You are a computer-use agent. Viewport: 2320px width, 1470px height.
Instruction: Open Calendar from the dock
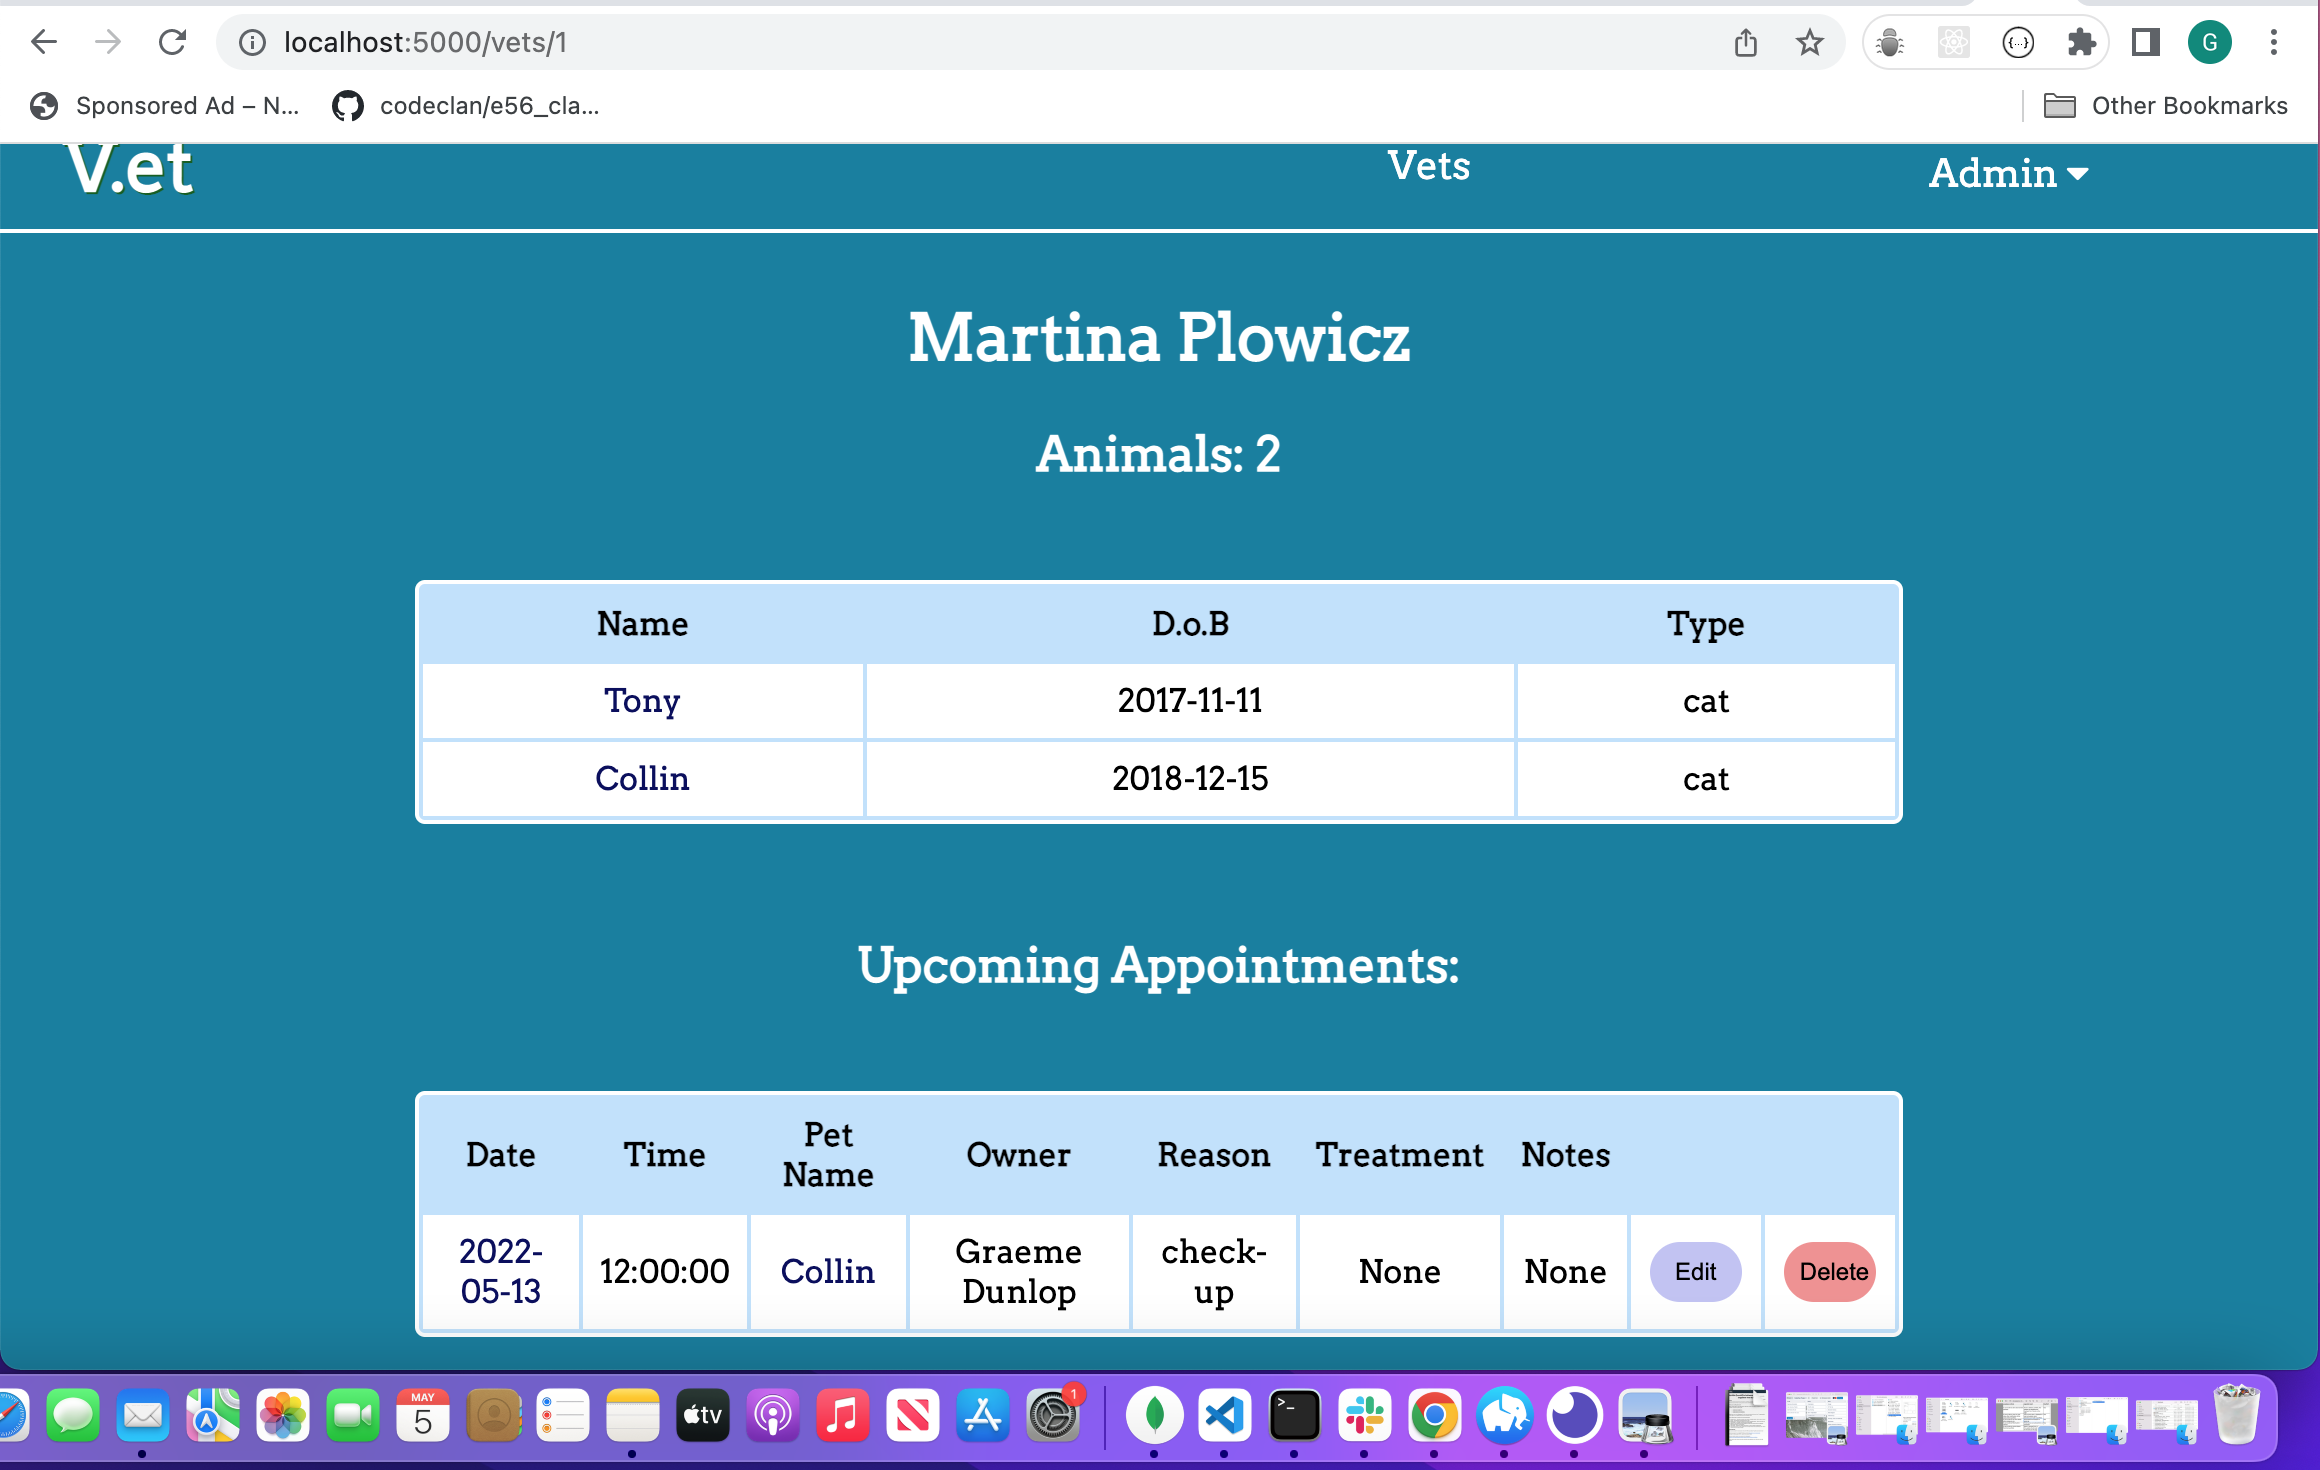pyautogui.click(x=422, y=1415)
